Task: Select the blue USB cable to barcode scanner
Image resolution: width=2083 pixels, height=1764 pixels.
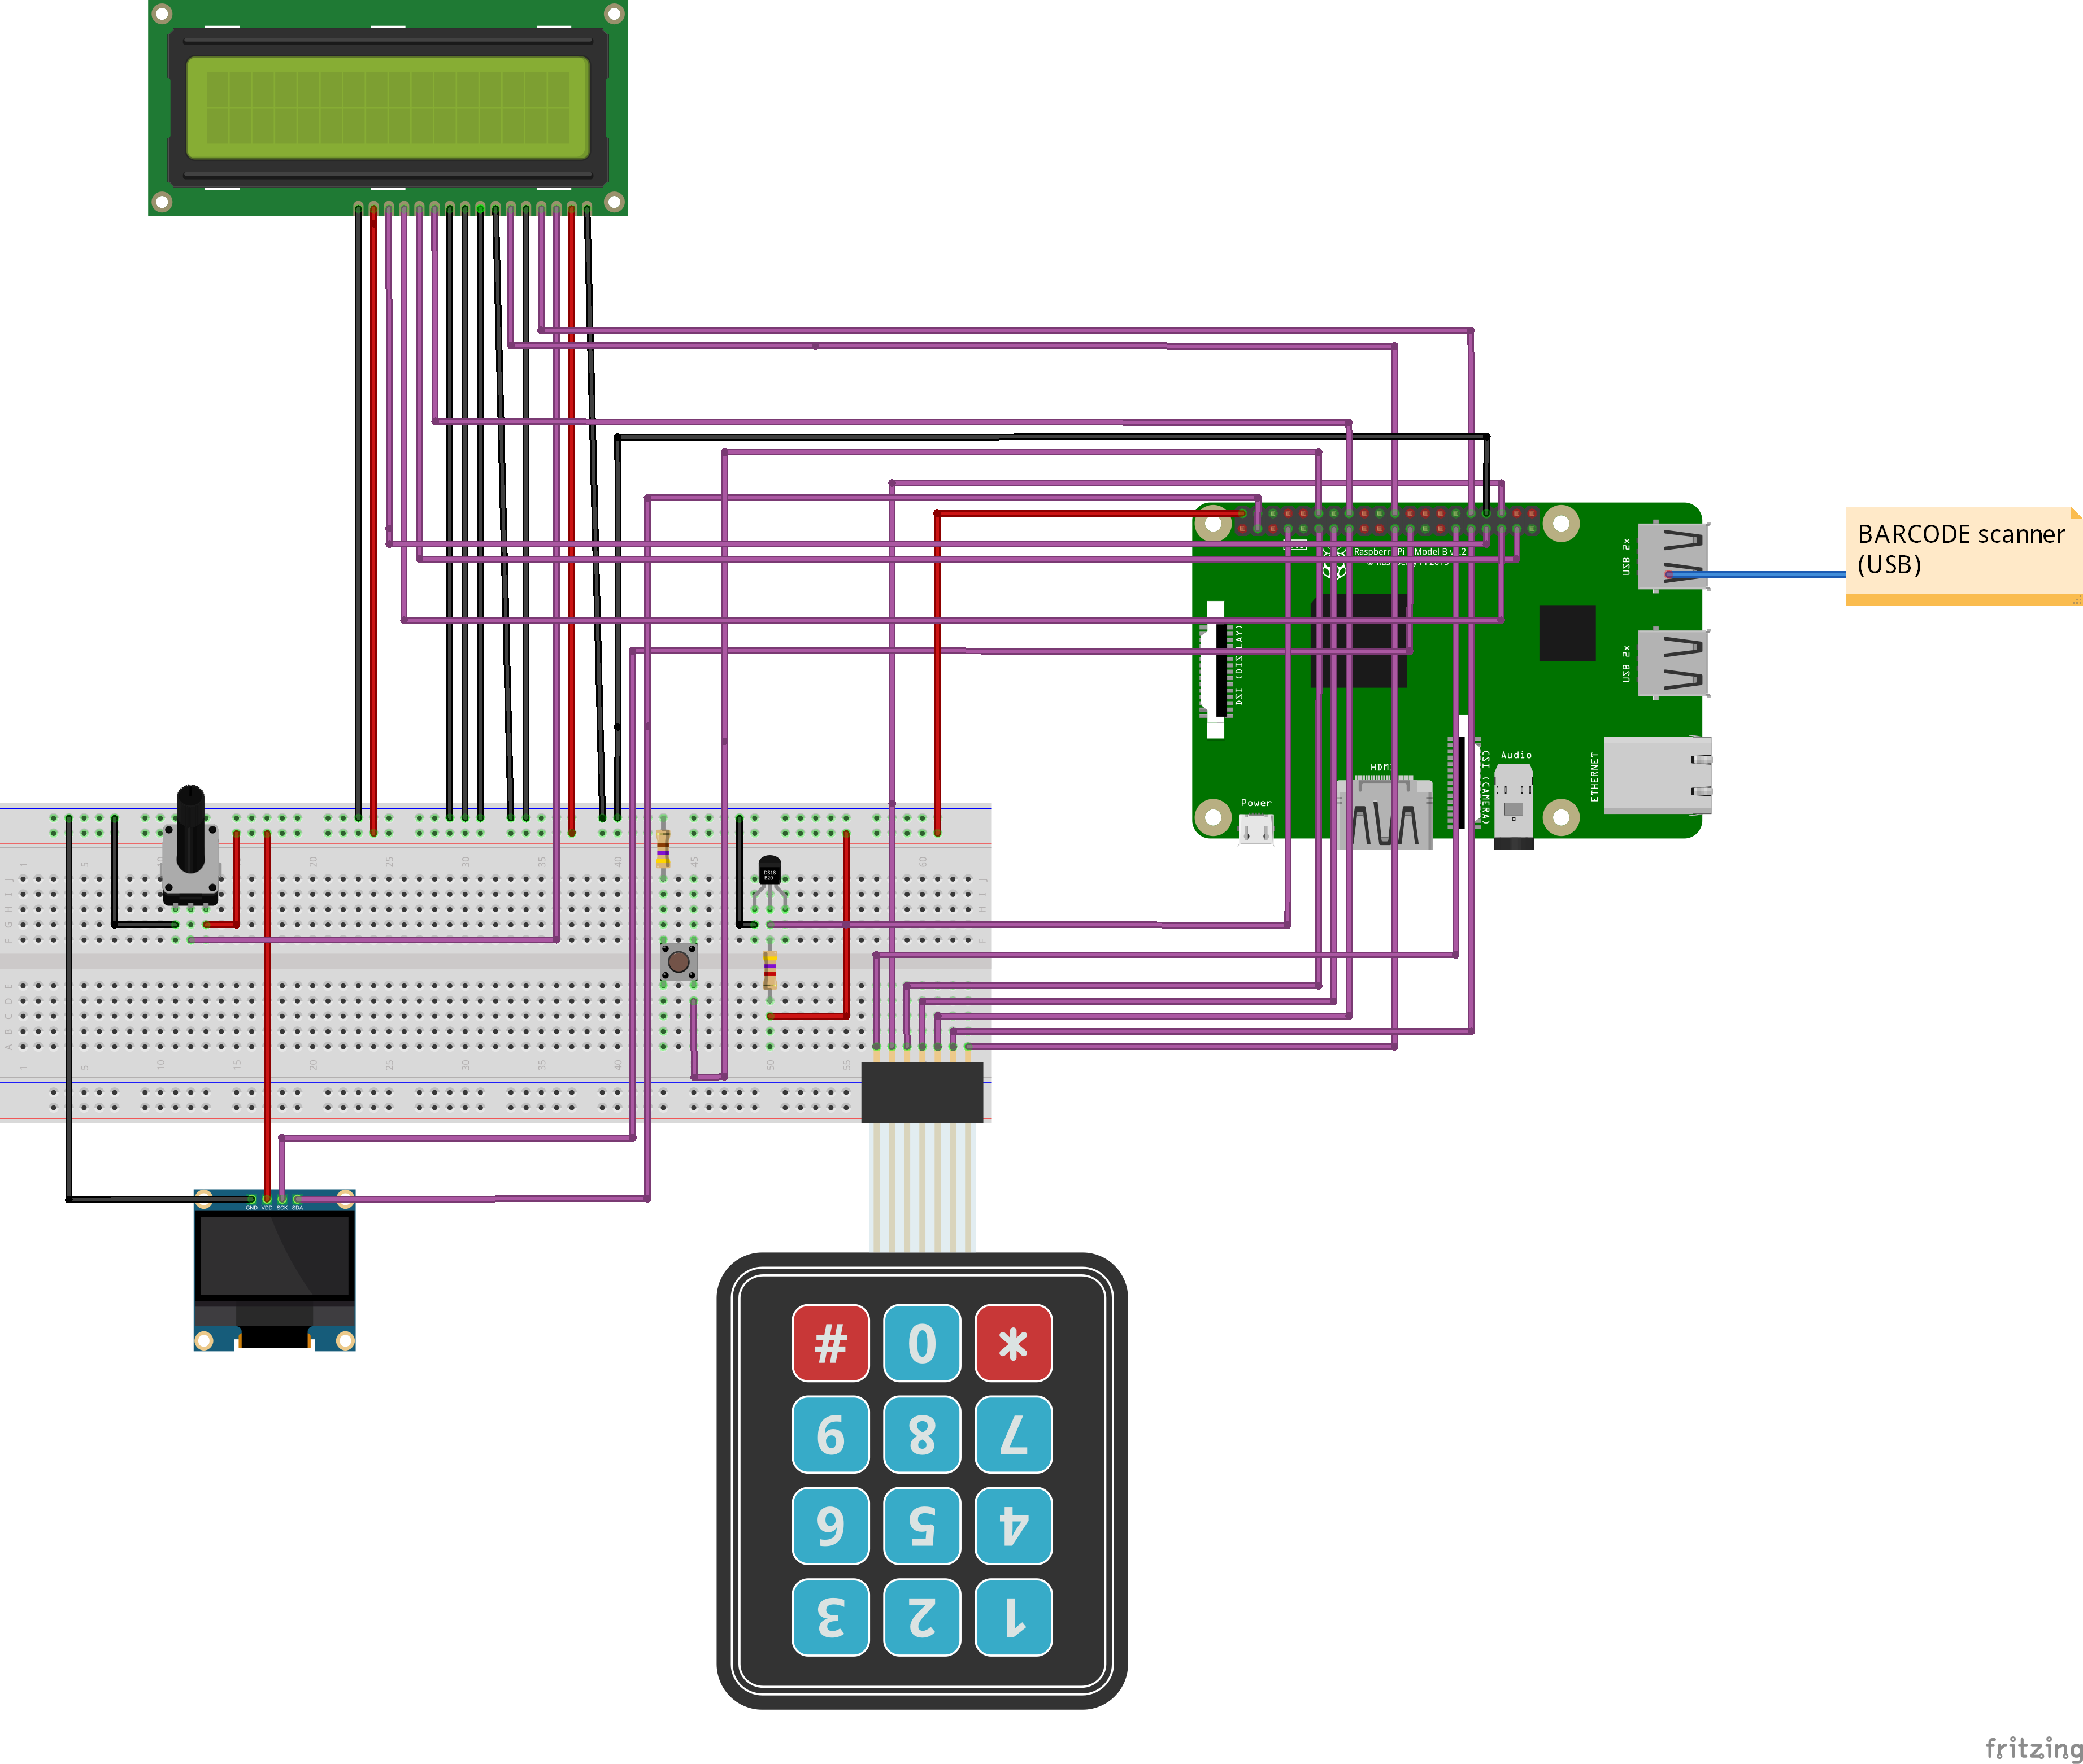Action: pyautogui.click(x=1757, y=574)
